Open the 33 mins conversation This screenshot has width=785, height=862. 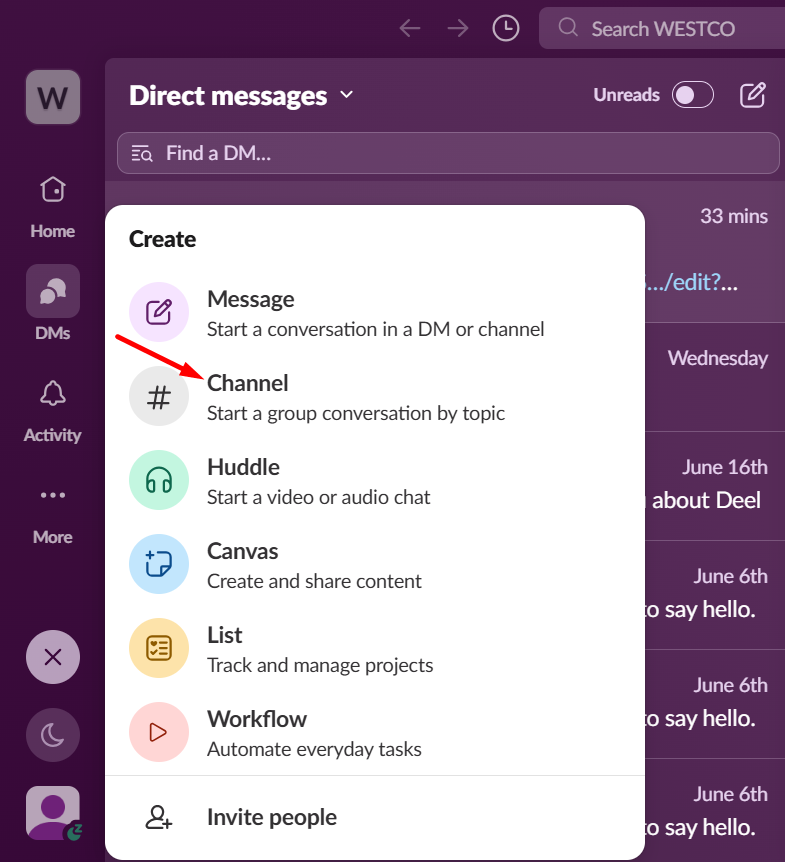click(715, 253)
